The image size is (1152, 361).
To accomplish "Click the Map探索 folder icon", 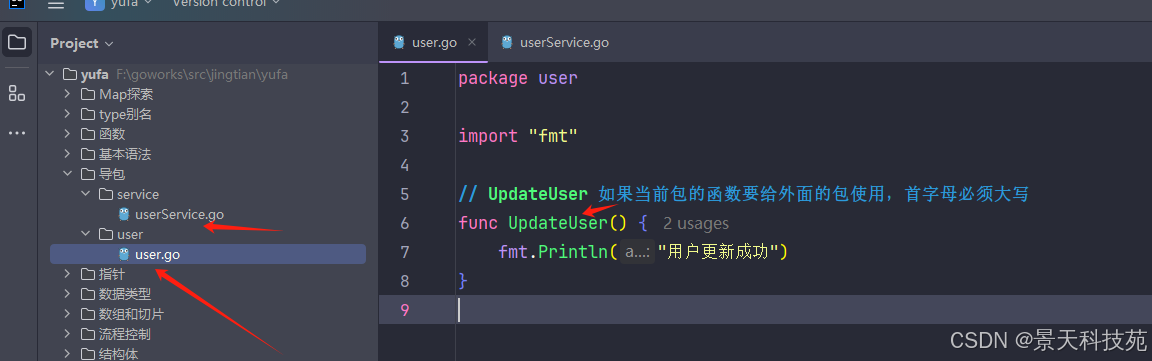I will pyautogui.click(x=87, y=94).
